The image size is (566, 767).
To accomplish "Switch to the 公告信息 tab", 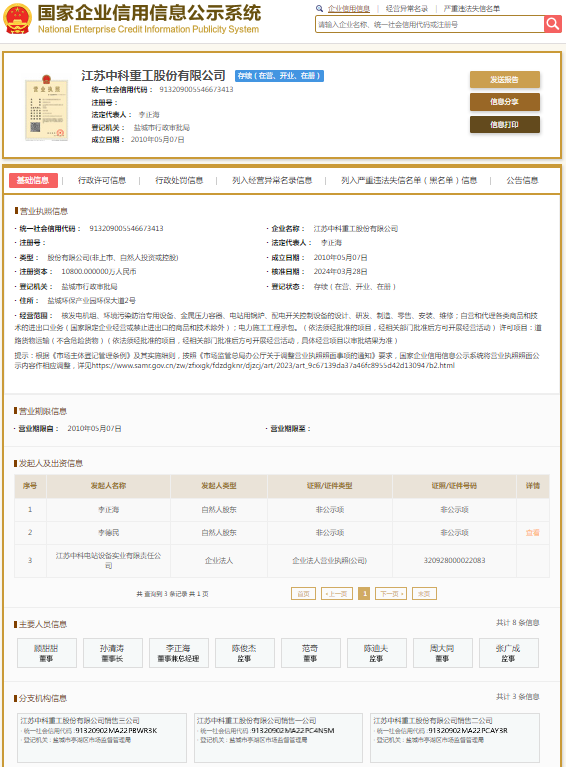I will pos(522,180).
